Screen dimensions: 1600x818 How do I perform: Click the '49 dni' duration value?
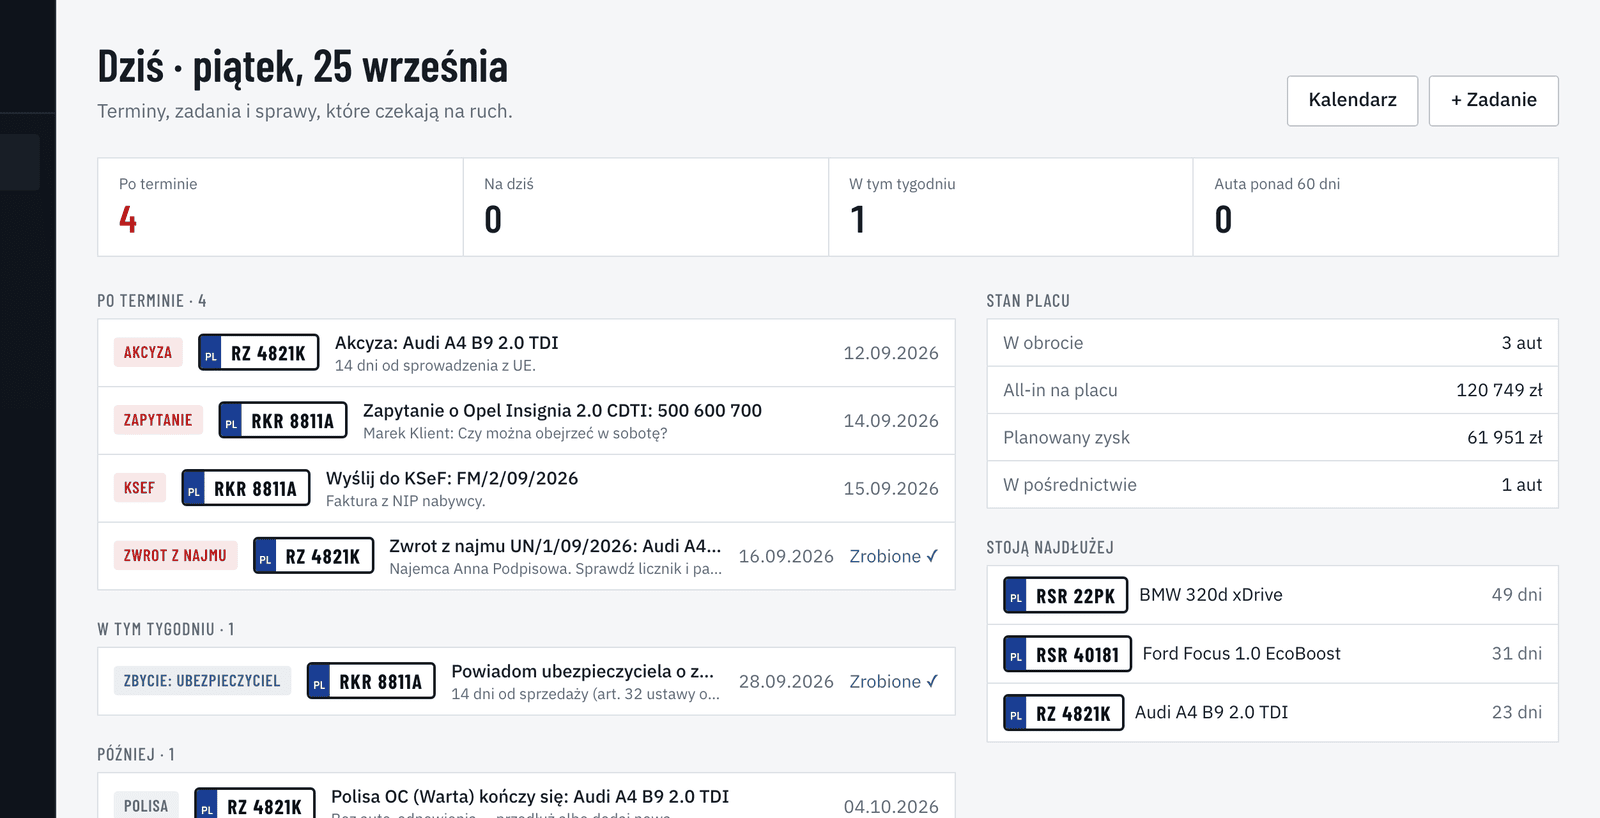tap(1517, 595)
